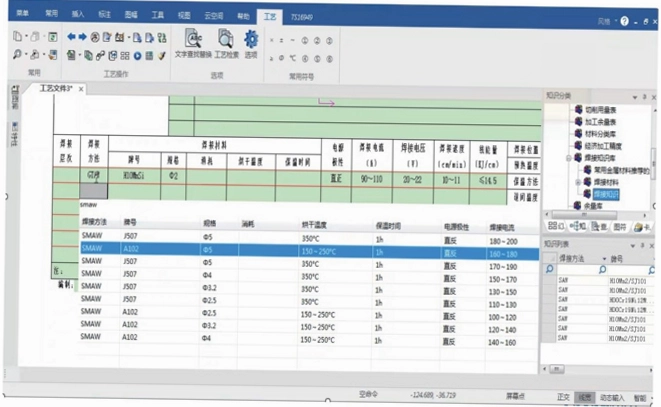Select the 工艺文件3* document tab
The height and width of the screenshot is (407, 661).
pos(56,88)
